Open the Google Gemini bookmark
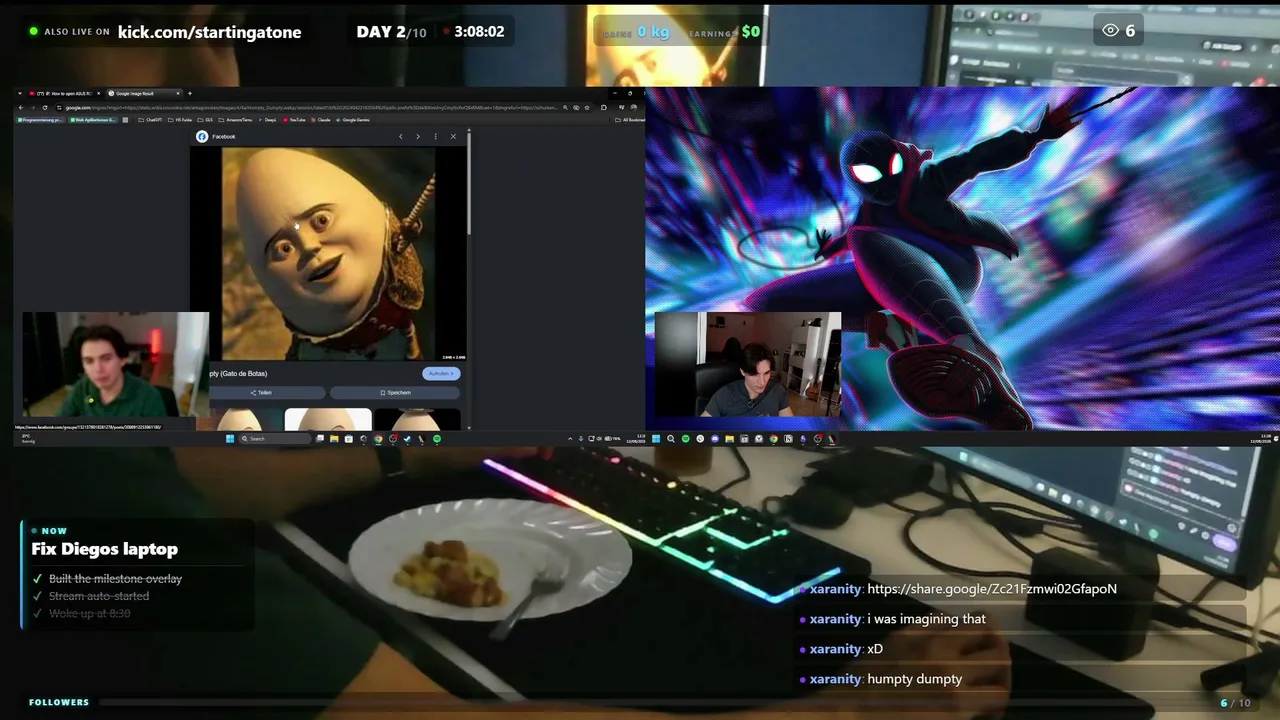1280x720 pixels. click(x=353, y=120)
